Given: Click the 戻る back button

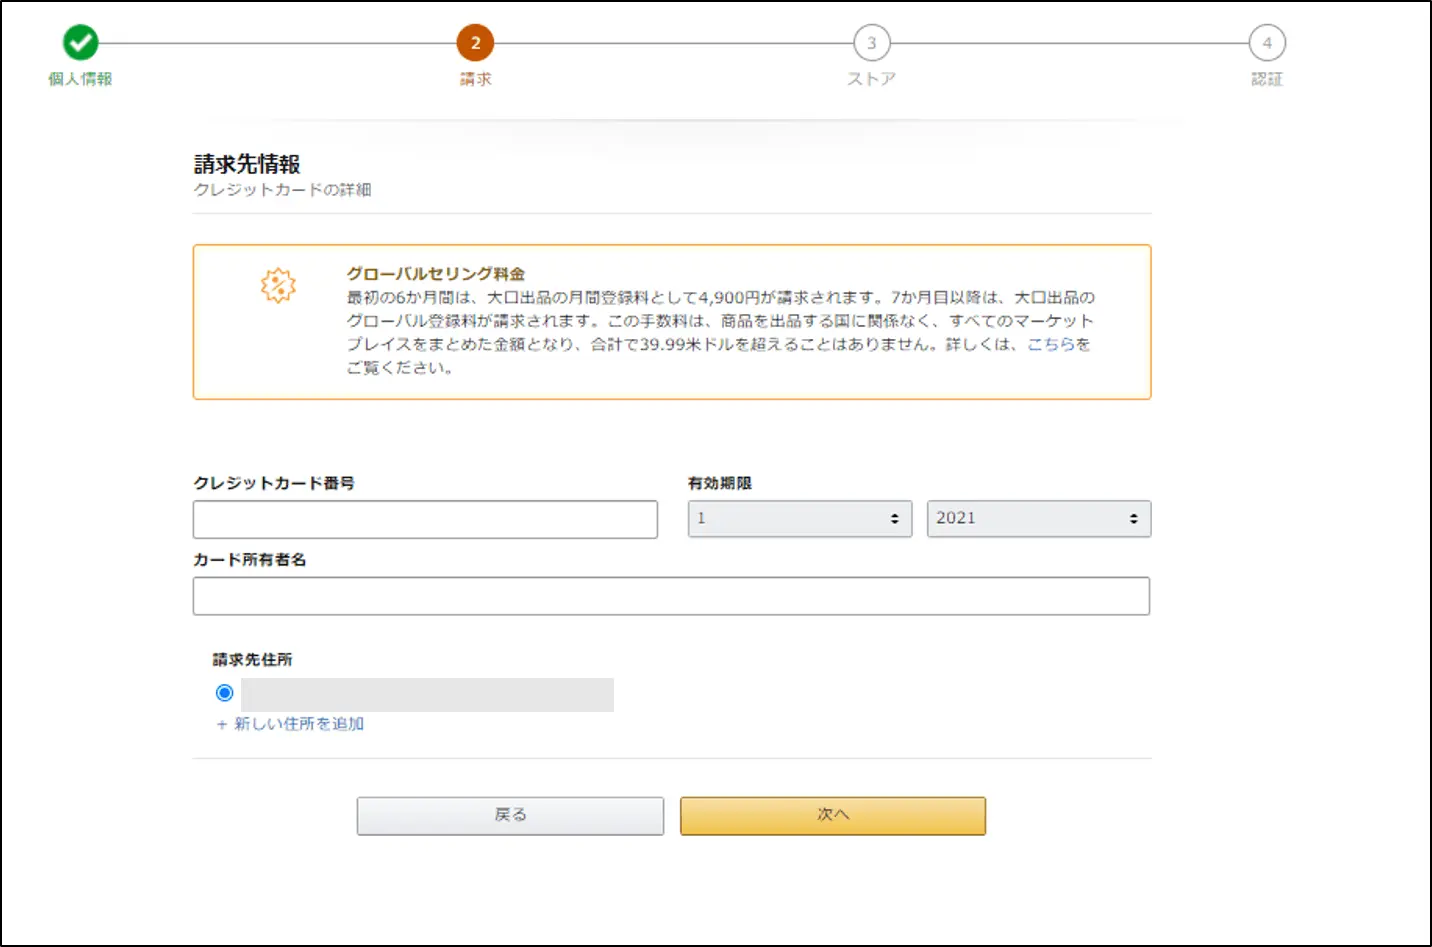Looking at the screenshot, I should (x=510, y=816).
